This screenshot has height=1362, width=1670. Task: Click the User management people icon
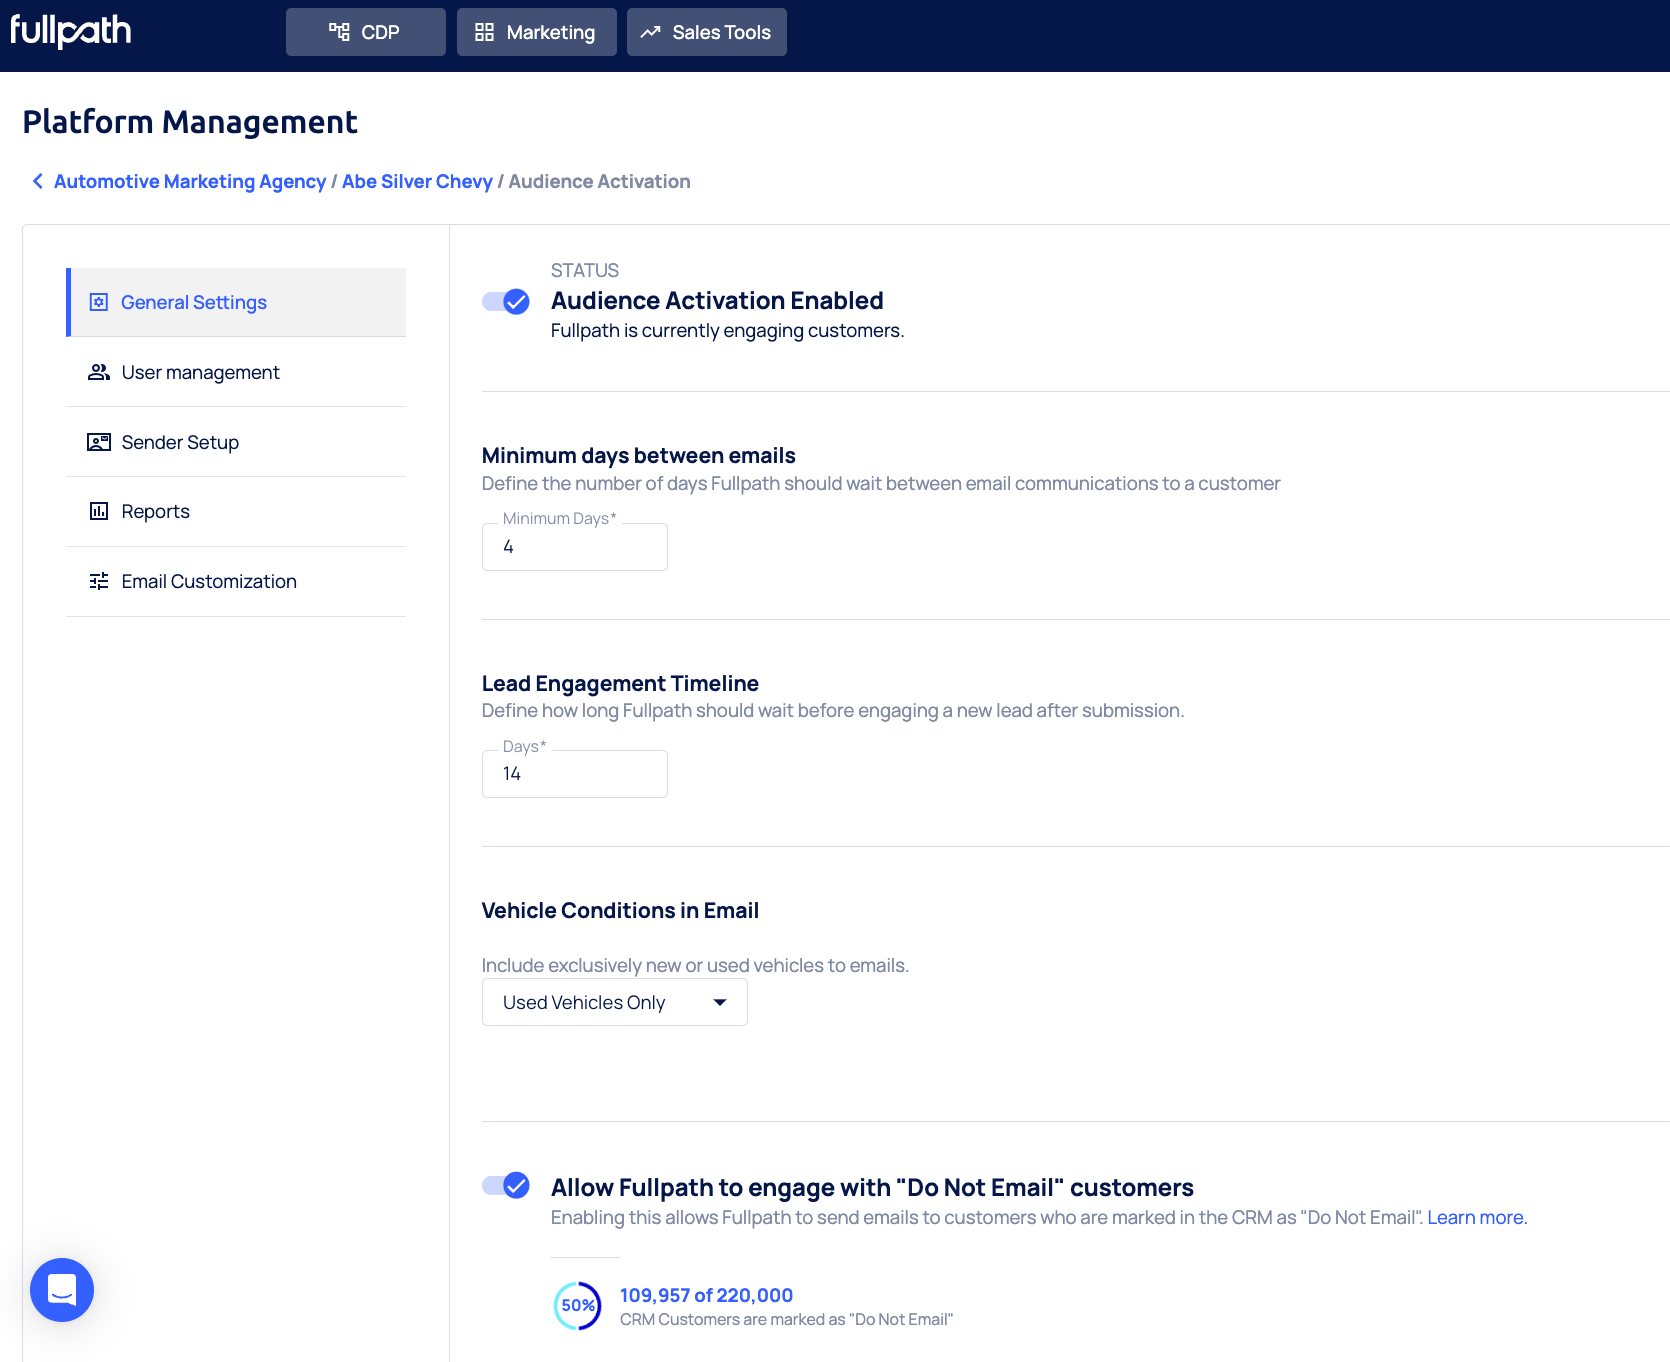[99, 372]
